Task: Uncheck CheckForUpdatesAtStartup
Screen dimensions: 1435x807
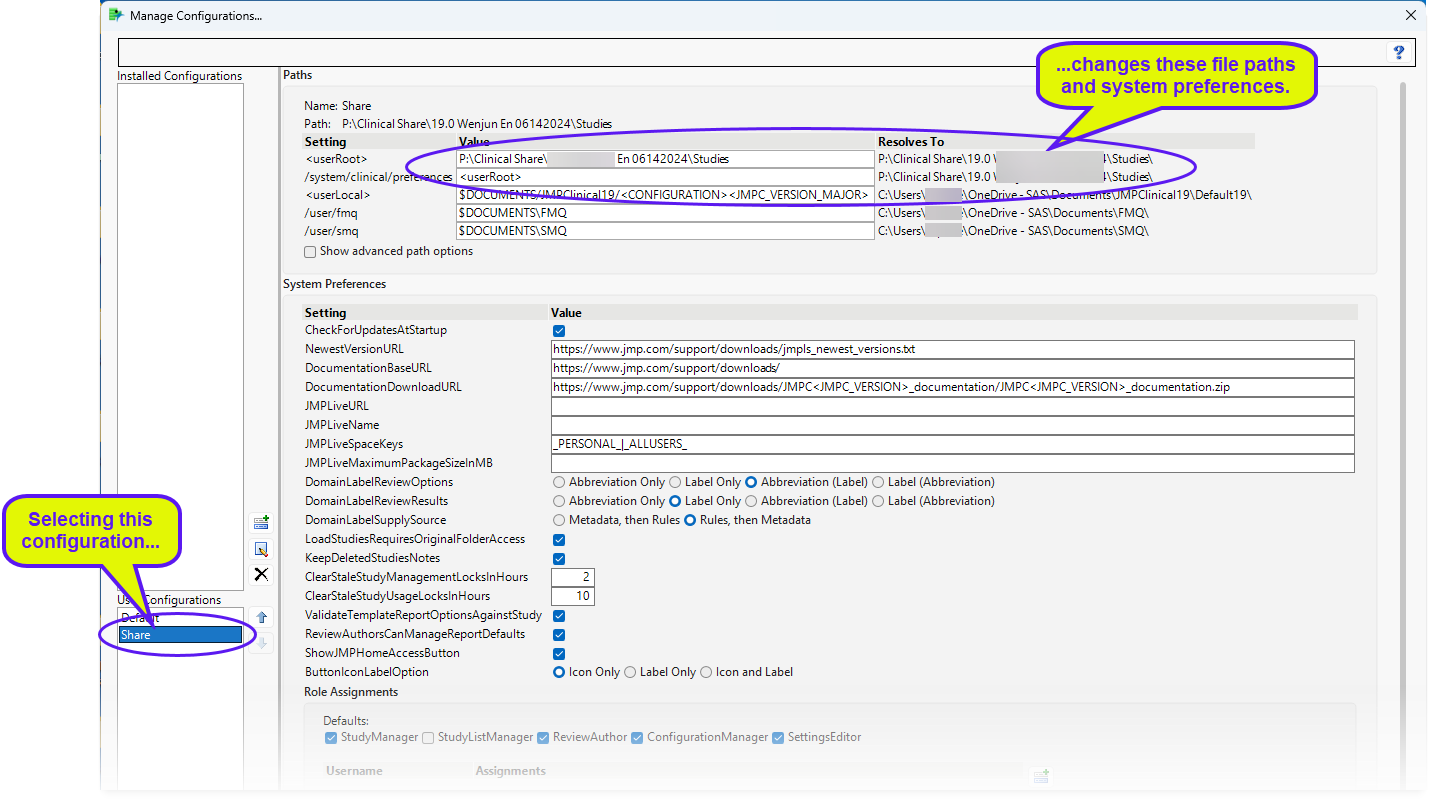Action: [559, 331]
